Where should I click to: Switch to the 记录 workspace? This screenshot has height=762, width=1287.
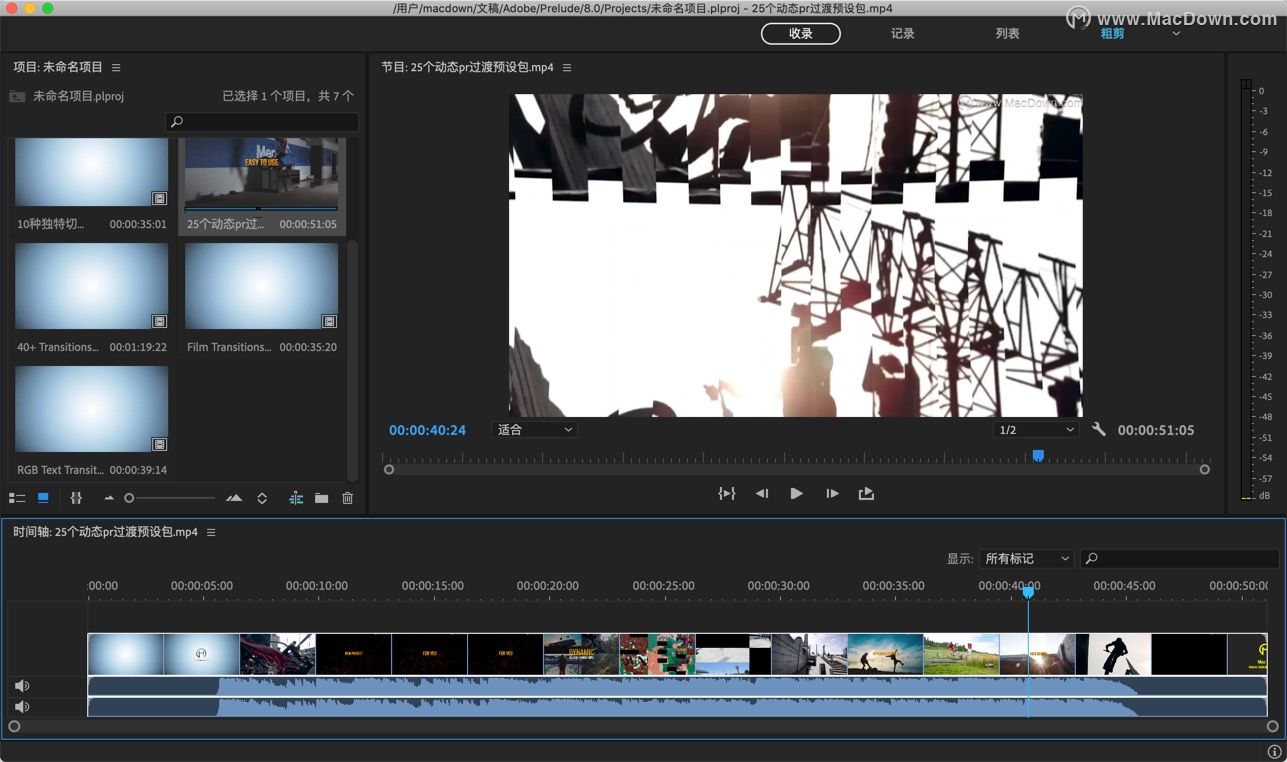[x=903, y=34]
